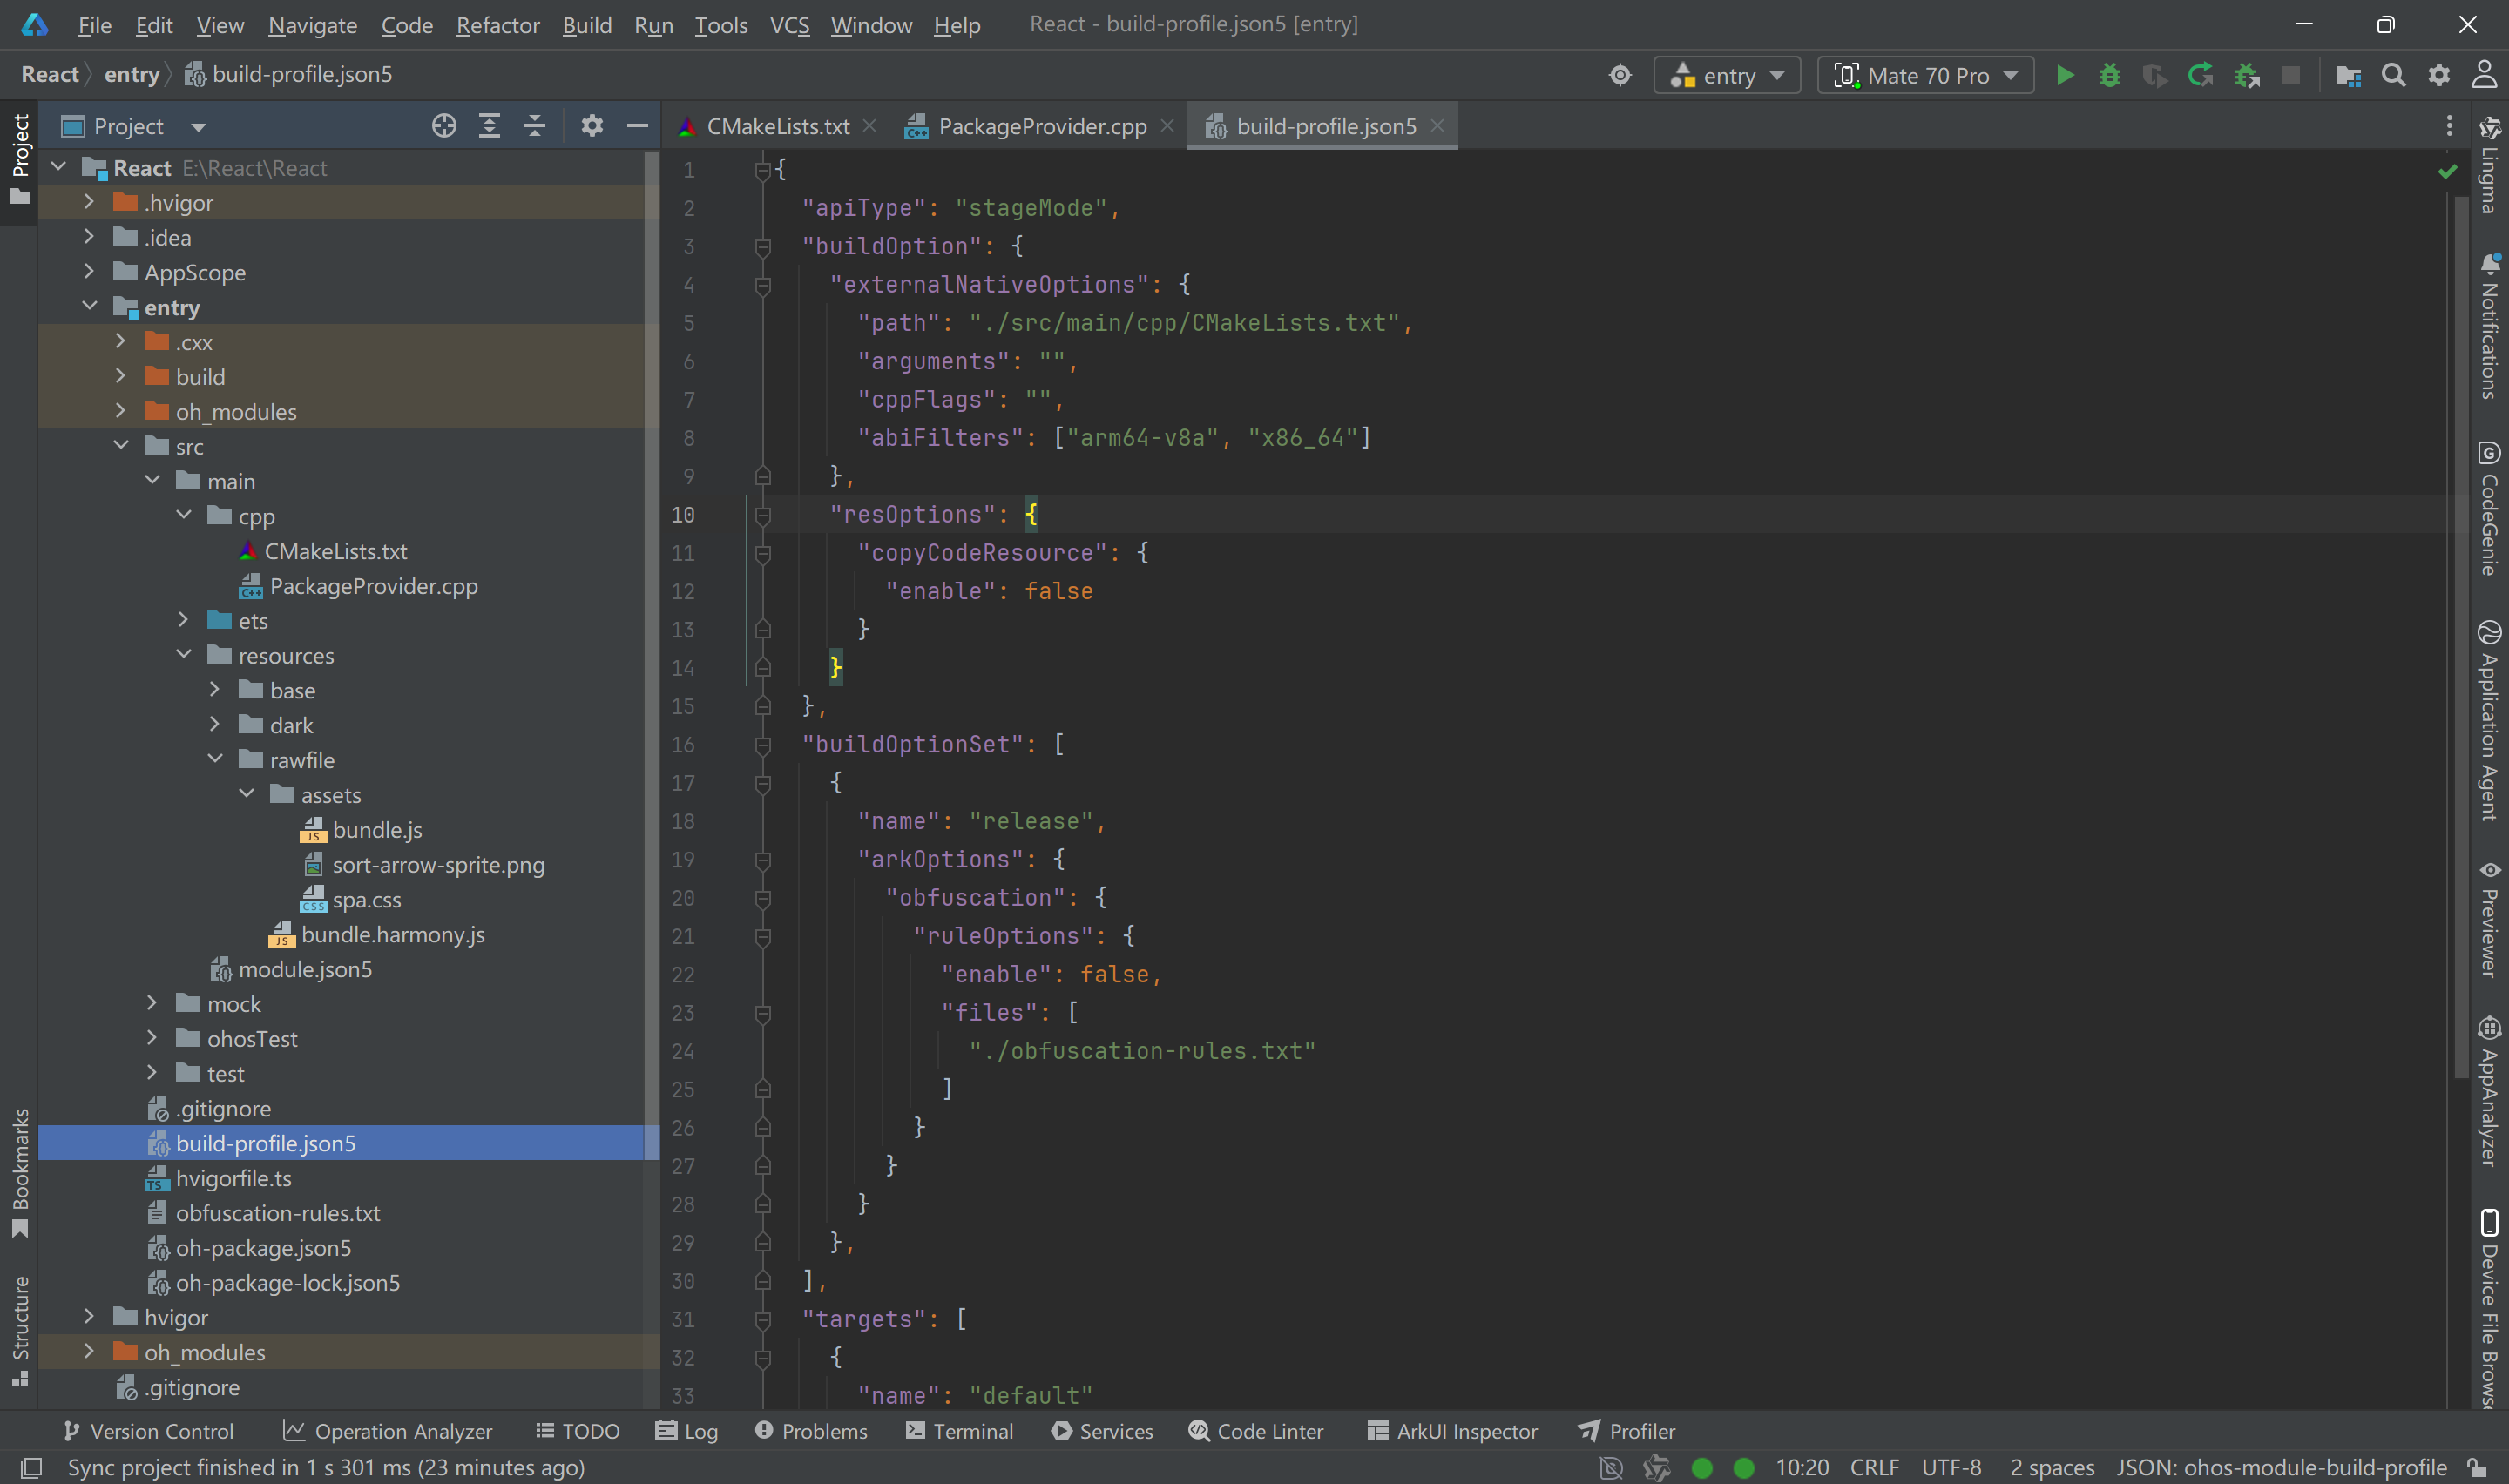Screen dimensions: 2509x1484
Task: Click the Stop button in toolbar
Action: 2290,75
